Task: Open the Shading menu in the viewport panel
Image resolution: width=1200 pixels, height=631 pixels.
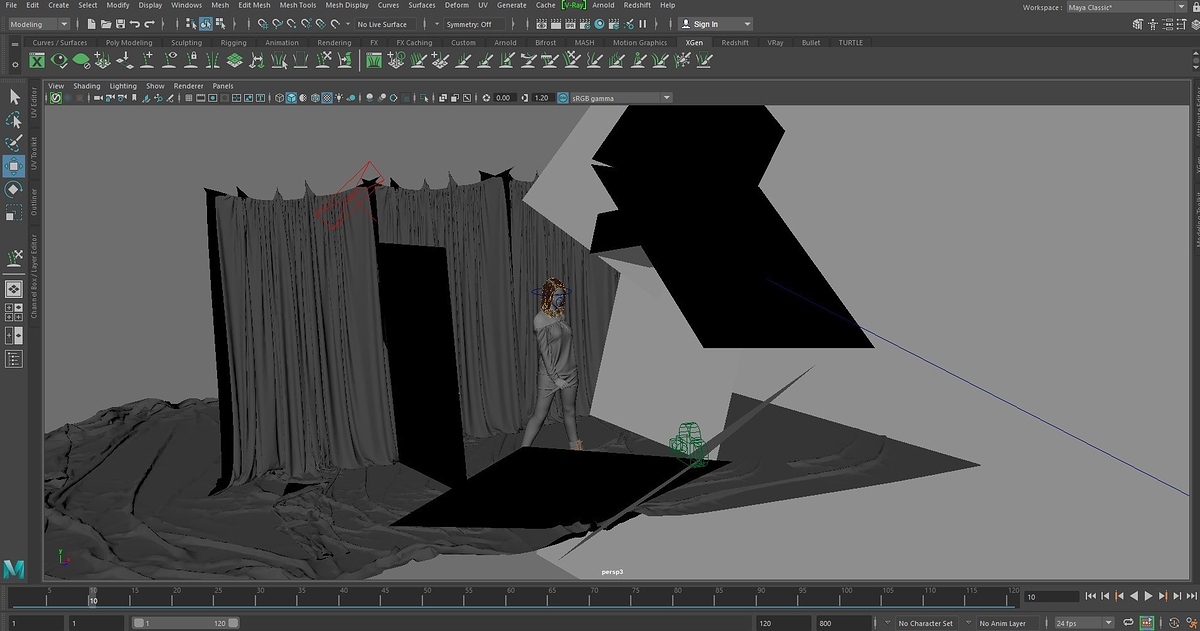Action: point(87,86)
